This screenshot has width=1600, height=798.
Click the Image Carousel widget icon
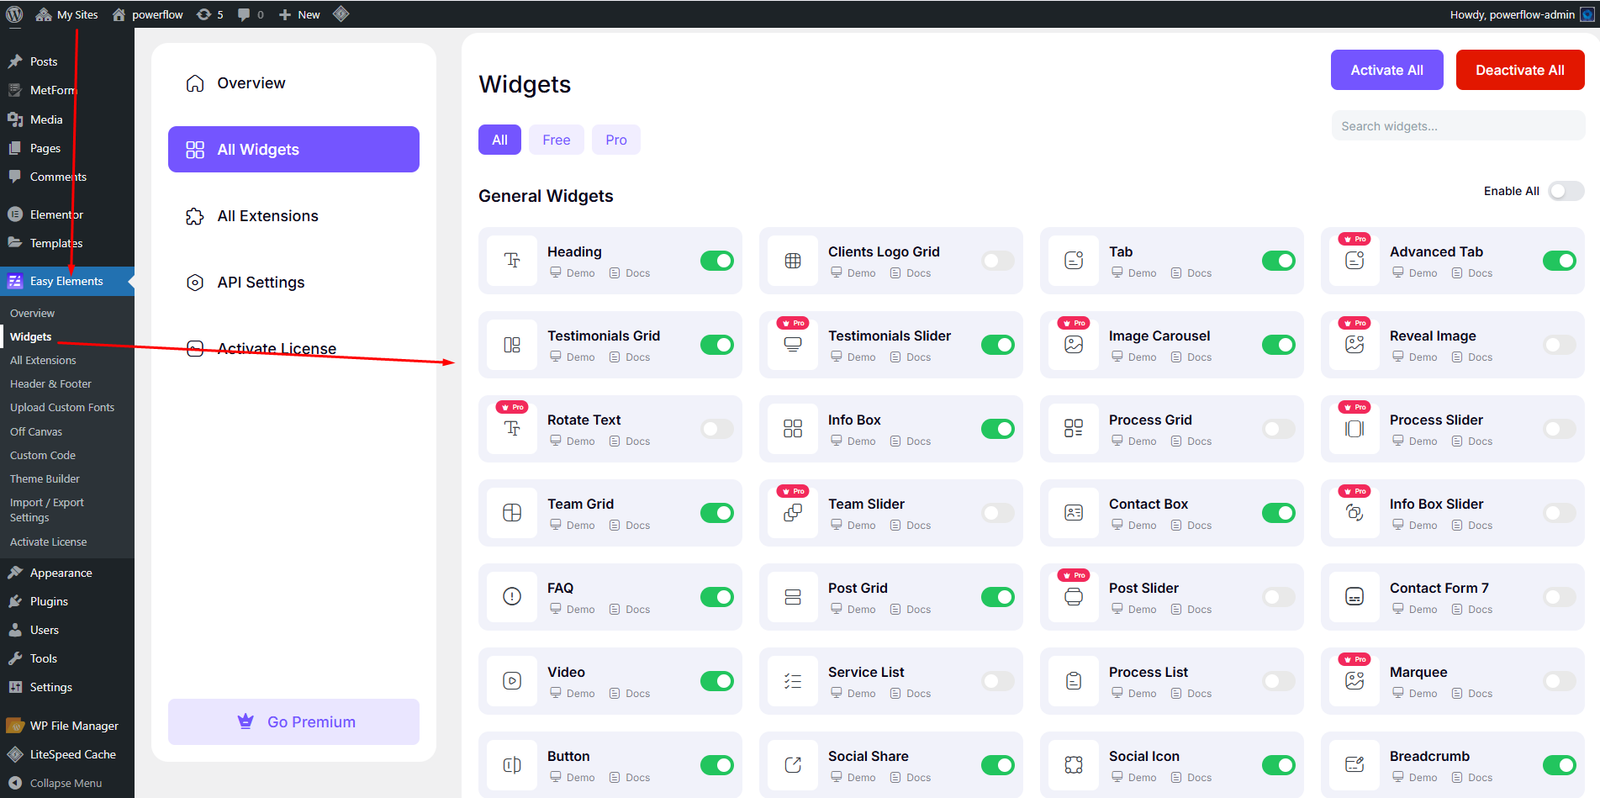[x=1074, y=345]
